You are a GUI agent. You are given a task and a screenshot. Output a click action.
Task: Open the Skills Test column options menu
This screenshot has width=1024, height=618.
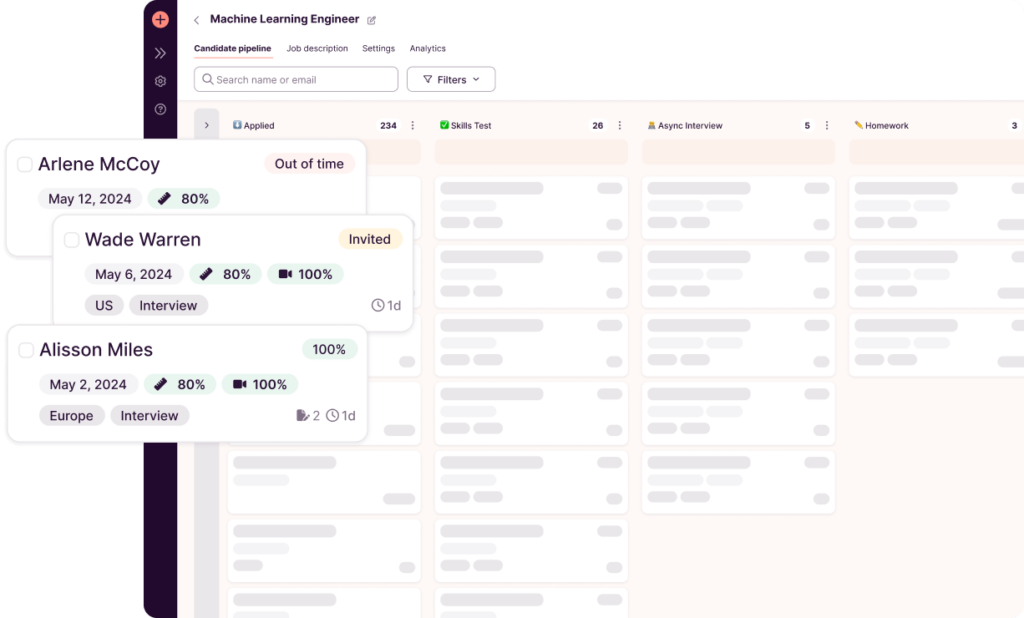(x=620, y=125)
